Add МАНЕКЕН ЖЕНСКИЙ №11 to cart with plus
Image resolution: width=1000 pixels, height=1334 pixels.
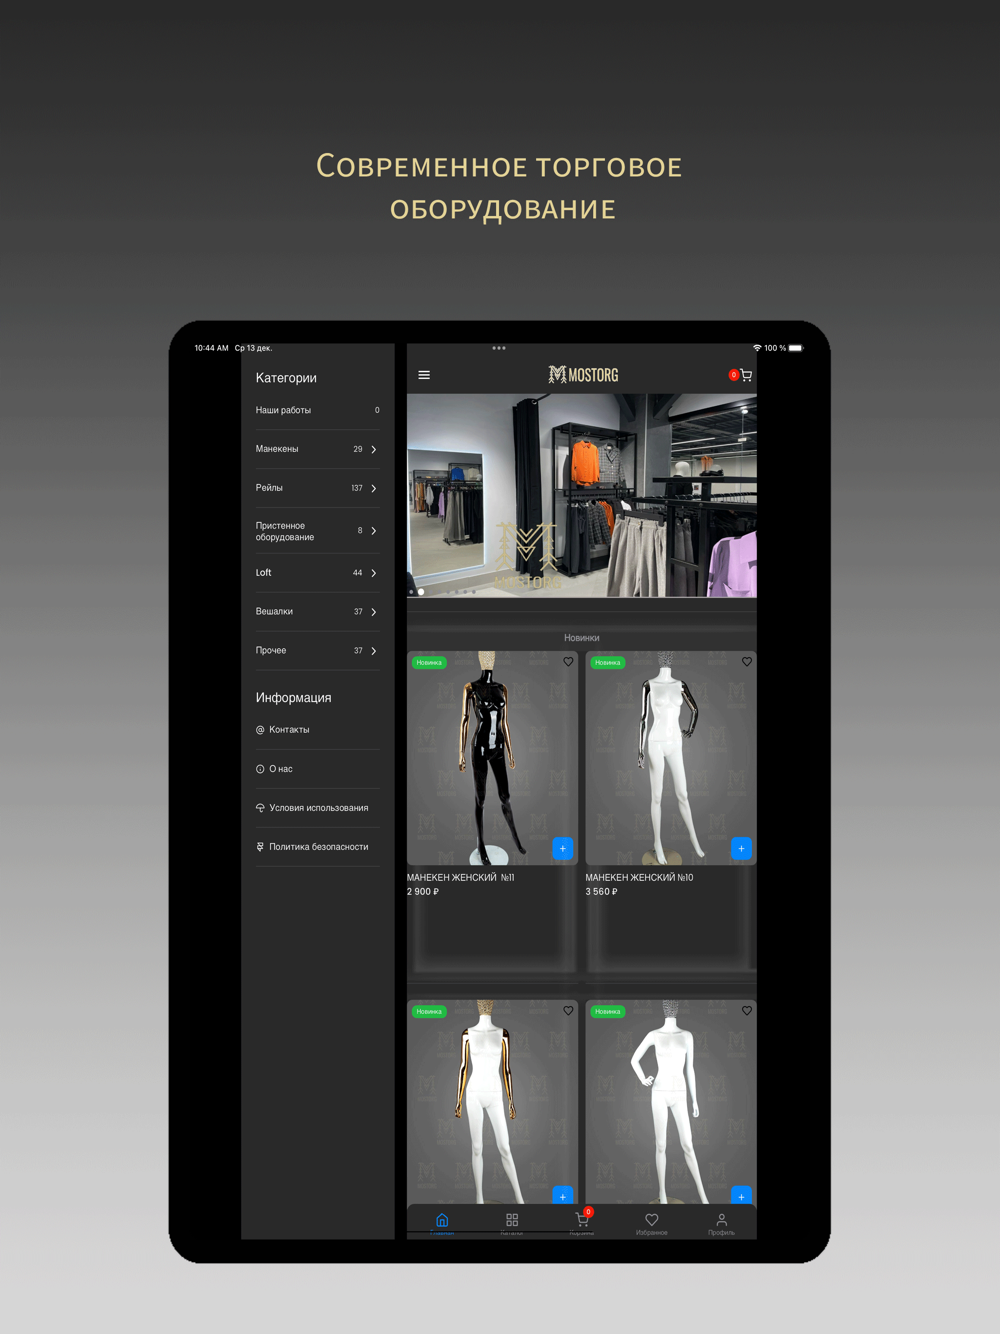point(563,848)
